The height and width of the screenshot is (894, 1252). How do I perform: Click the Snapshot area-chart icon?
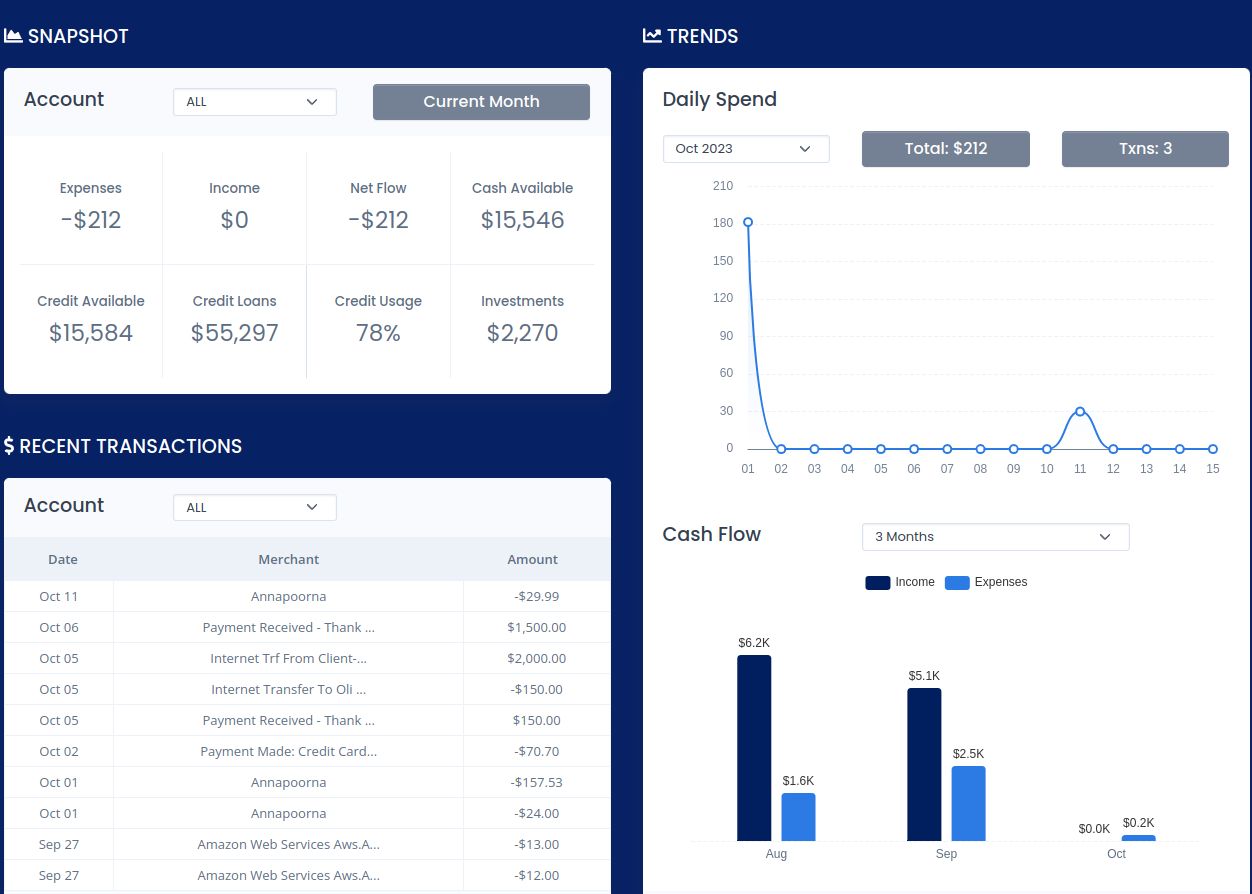pyautogui.click(x=13, y=36)
